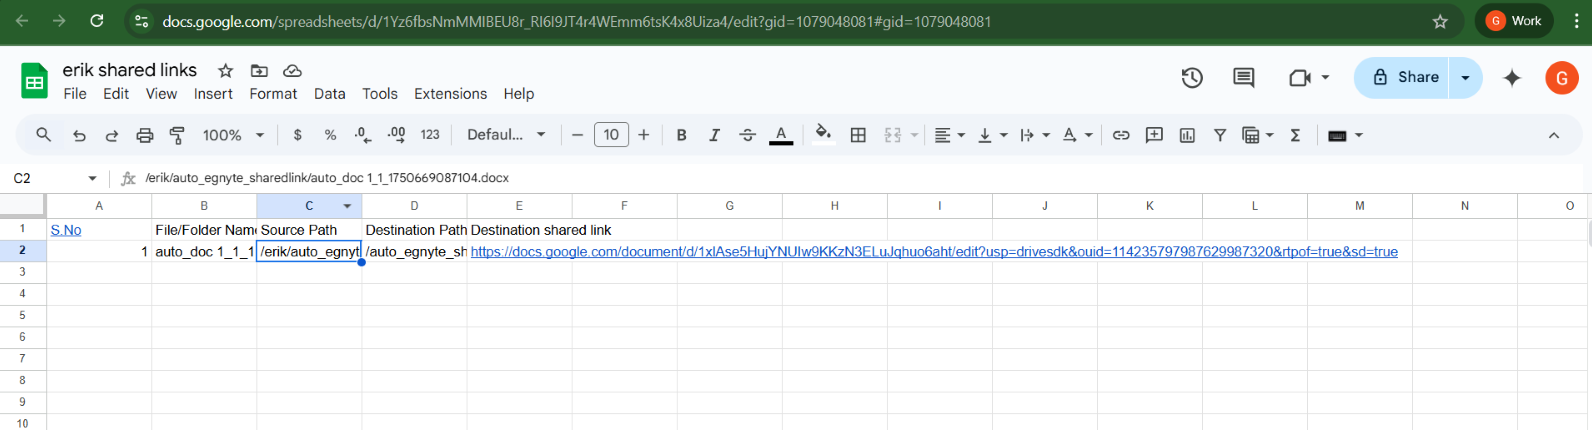Image resolution: width=1592 pixels, height=430 pixels.
Task: Open the Extensions menu
Action: [450, 94]
